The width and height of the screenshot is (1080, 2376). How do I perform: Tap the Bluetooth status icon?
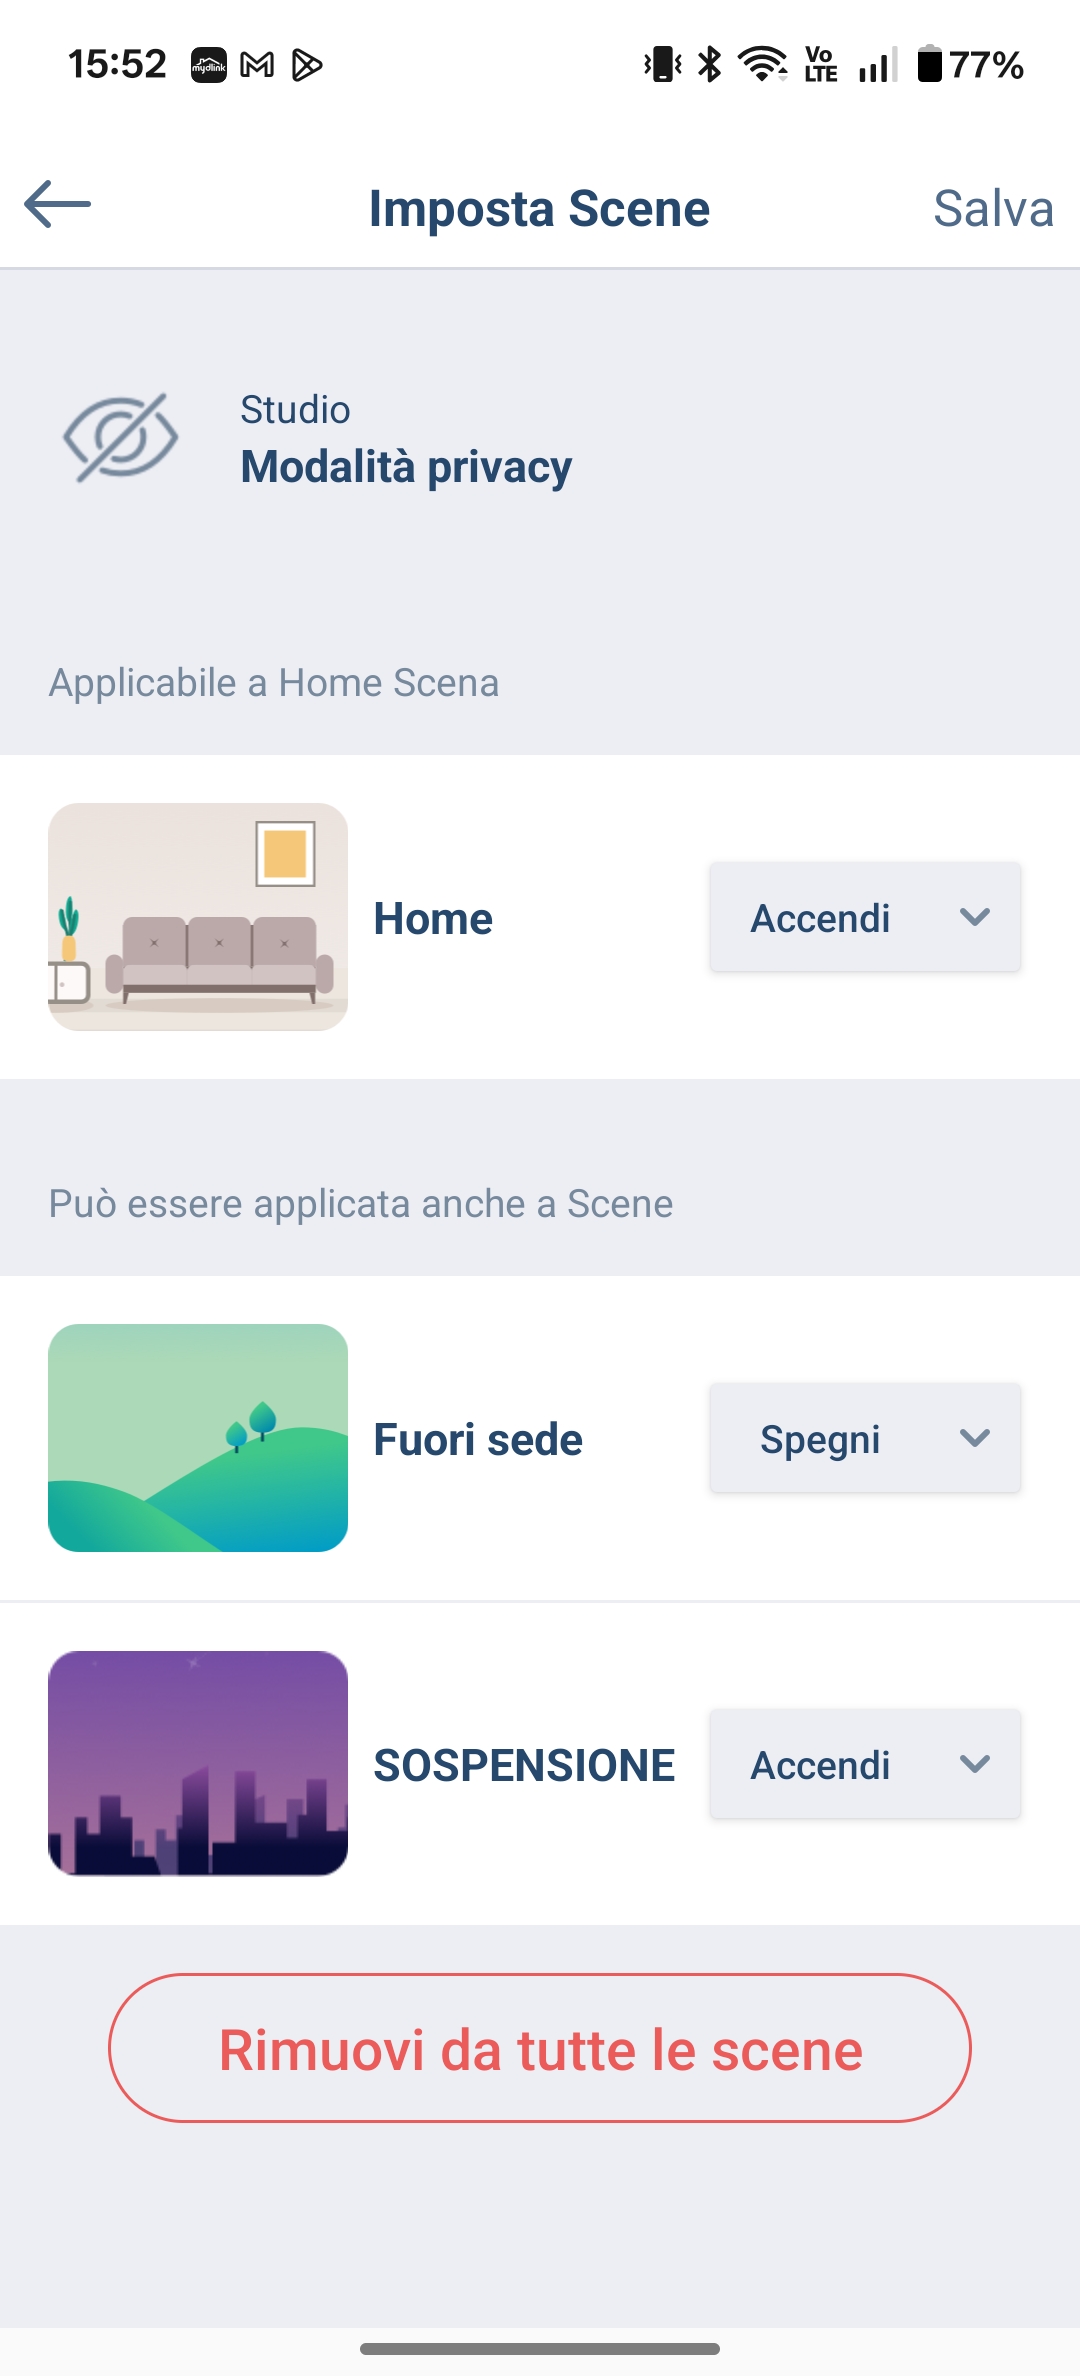coord(710,65)
